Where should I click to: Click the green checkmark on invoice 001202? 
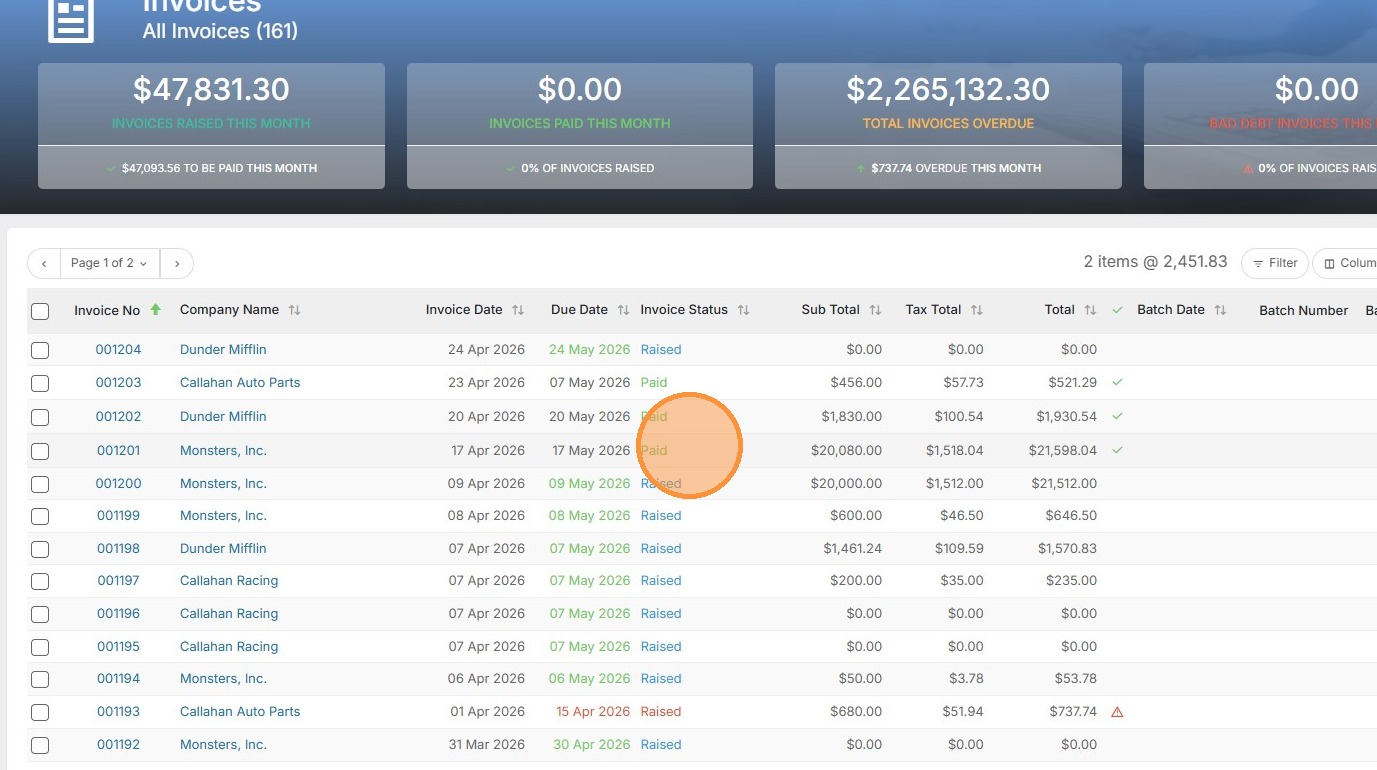click(1117, 416)
